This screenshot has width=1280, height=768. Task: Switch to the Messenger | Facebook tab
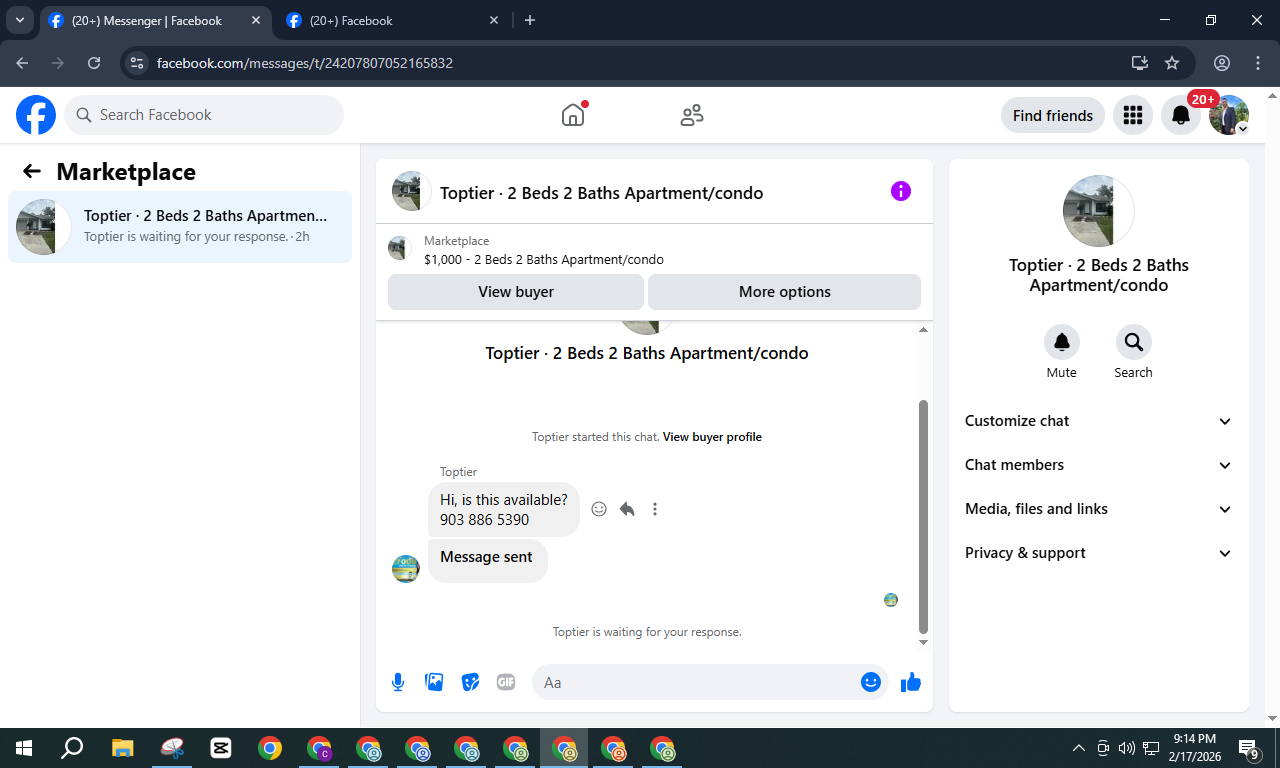pyautogui.click(x=157, y=21)
